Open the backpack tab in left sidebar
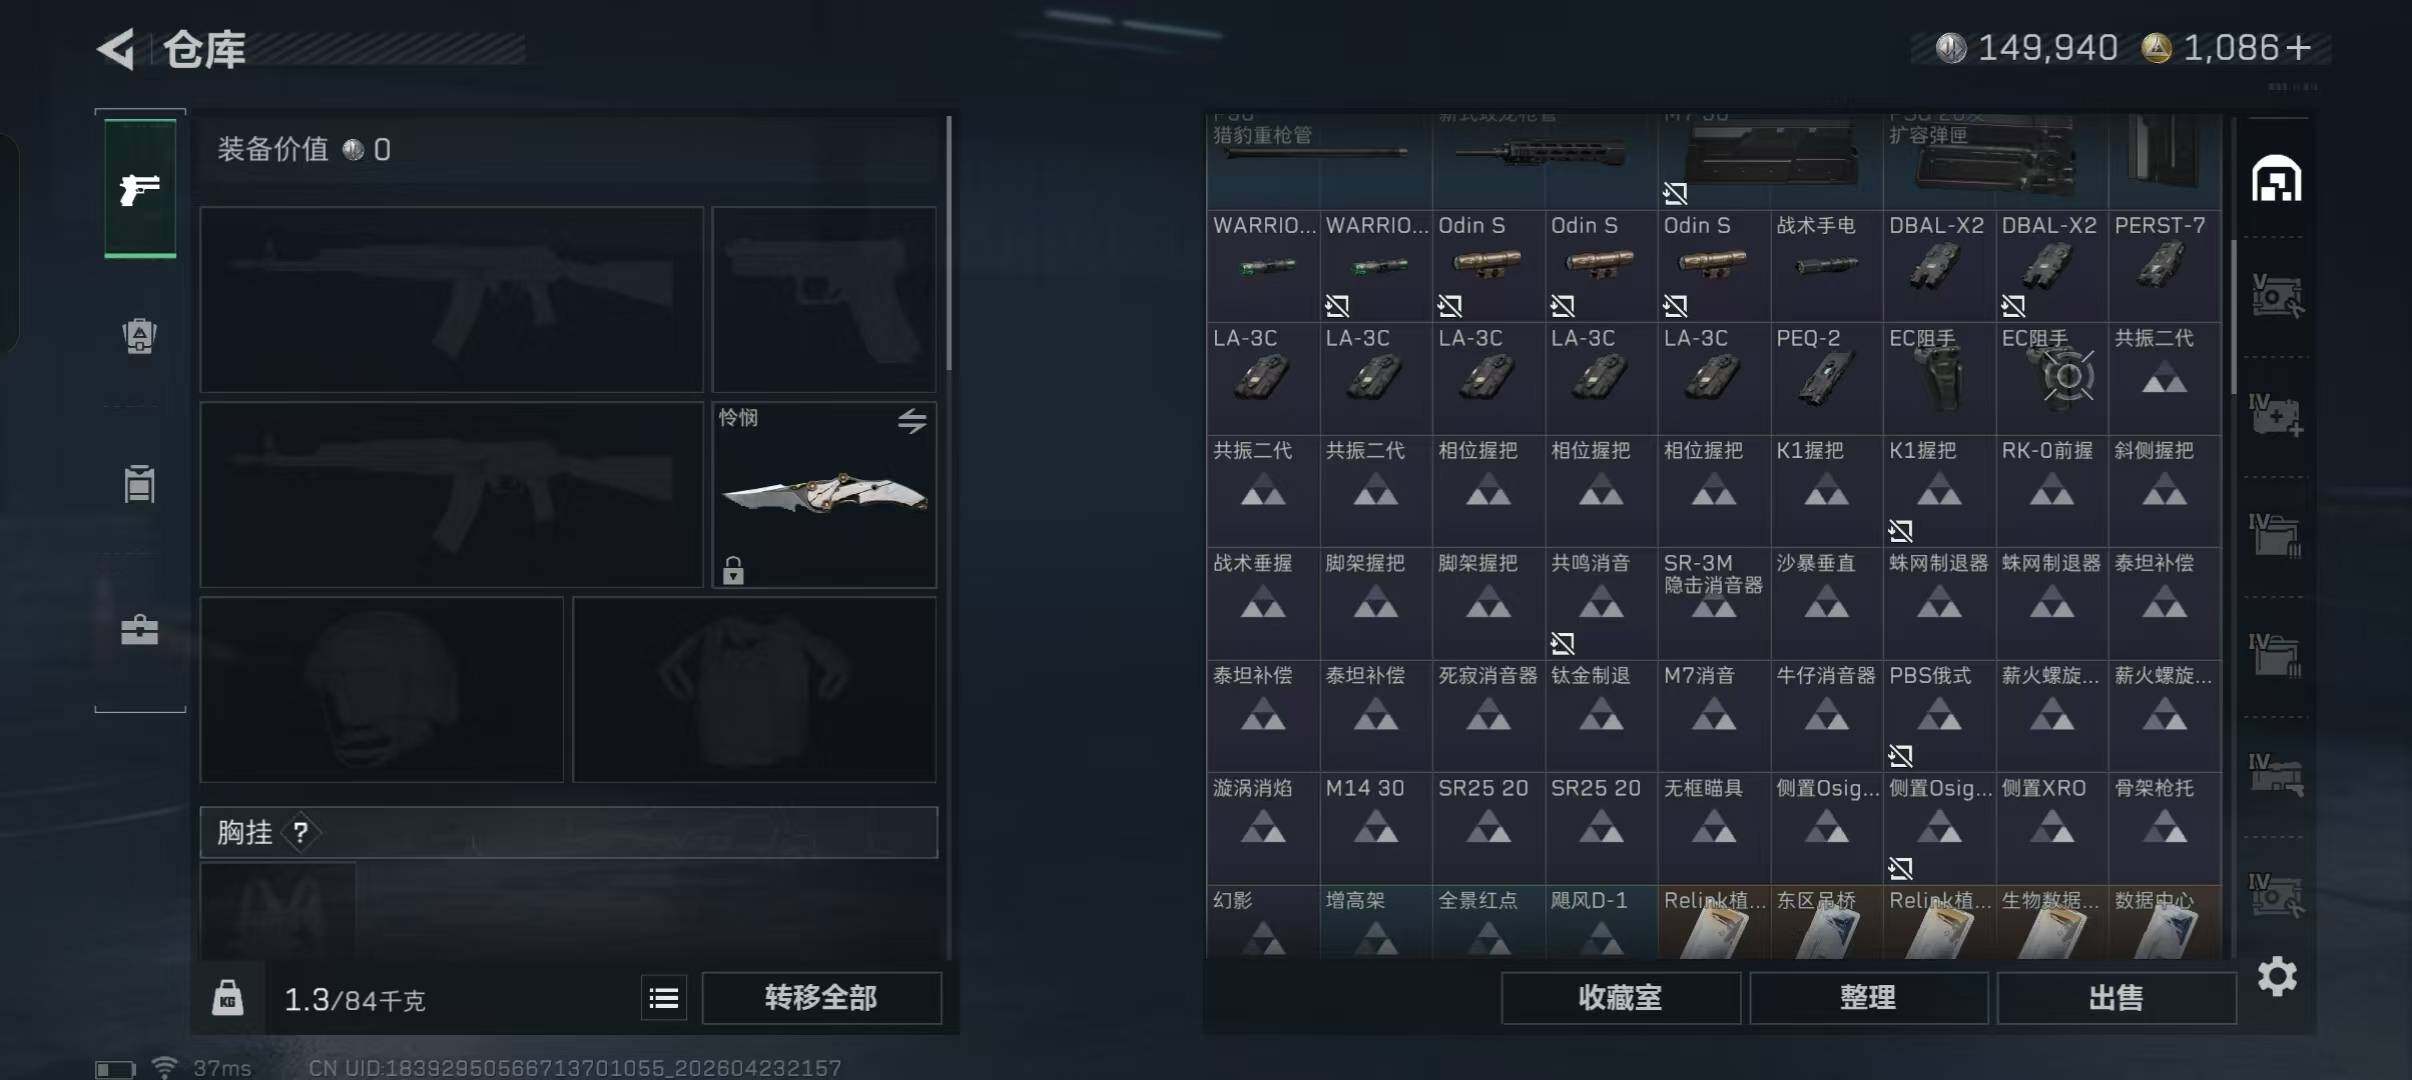Viewport: 2412px width, 1080px height. [139, 336]
